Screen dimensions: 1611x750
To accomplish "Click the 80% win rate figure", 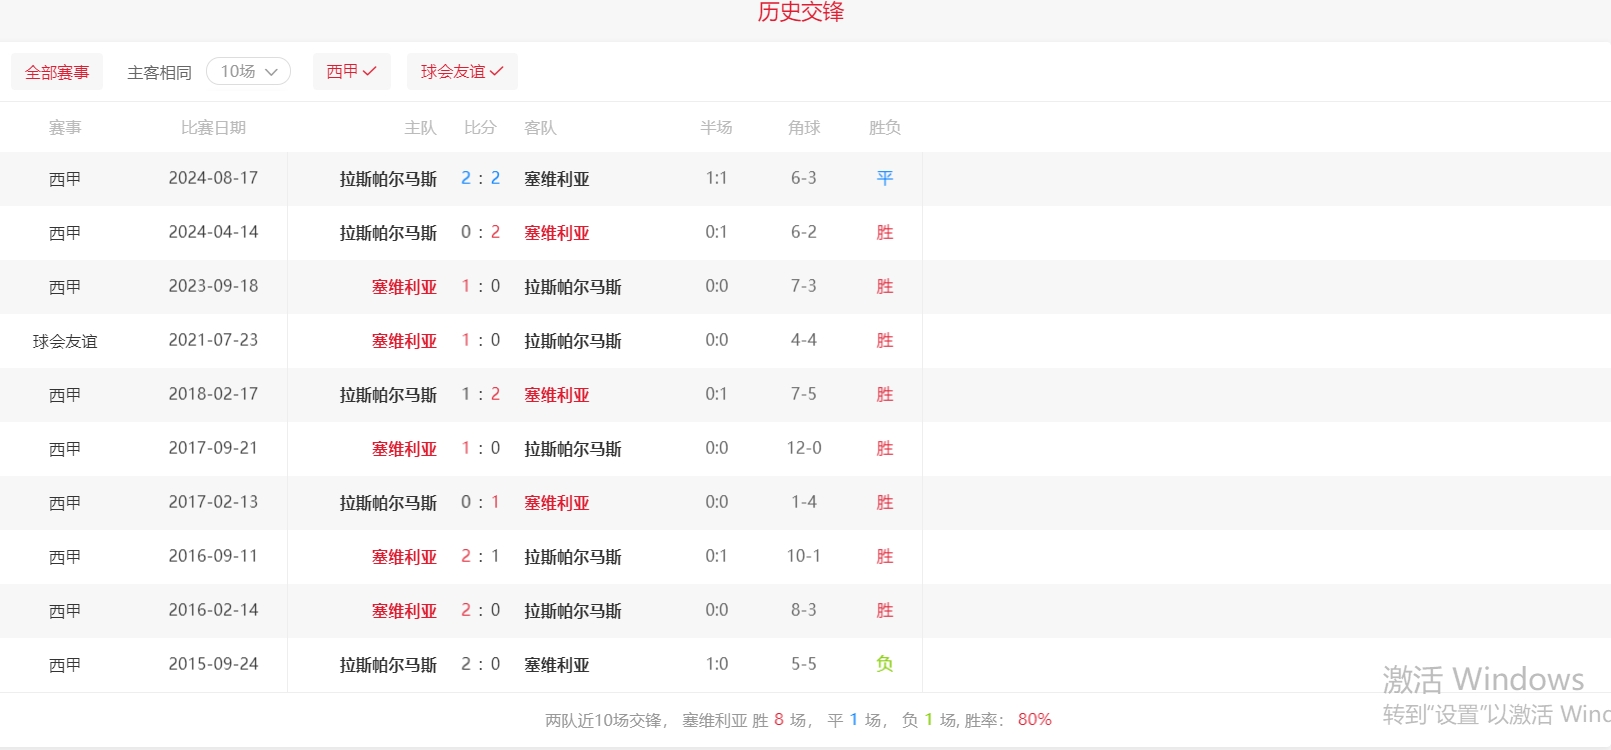I will (x=1034, y=720).
